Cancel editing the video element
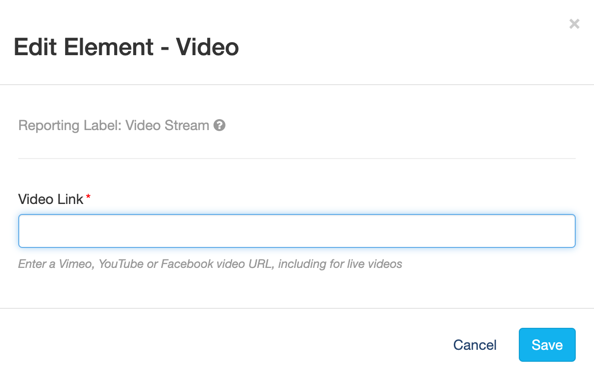594x379 pixels. 475,345
